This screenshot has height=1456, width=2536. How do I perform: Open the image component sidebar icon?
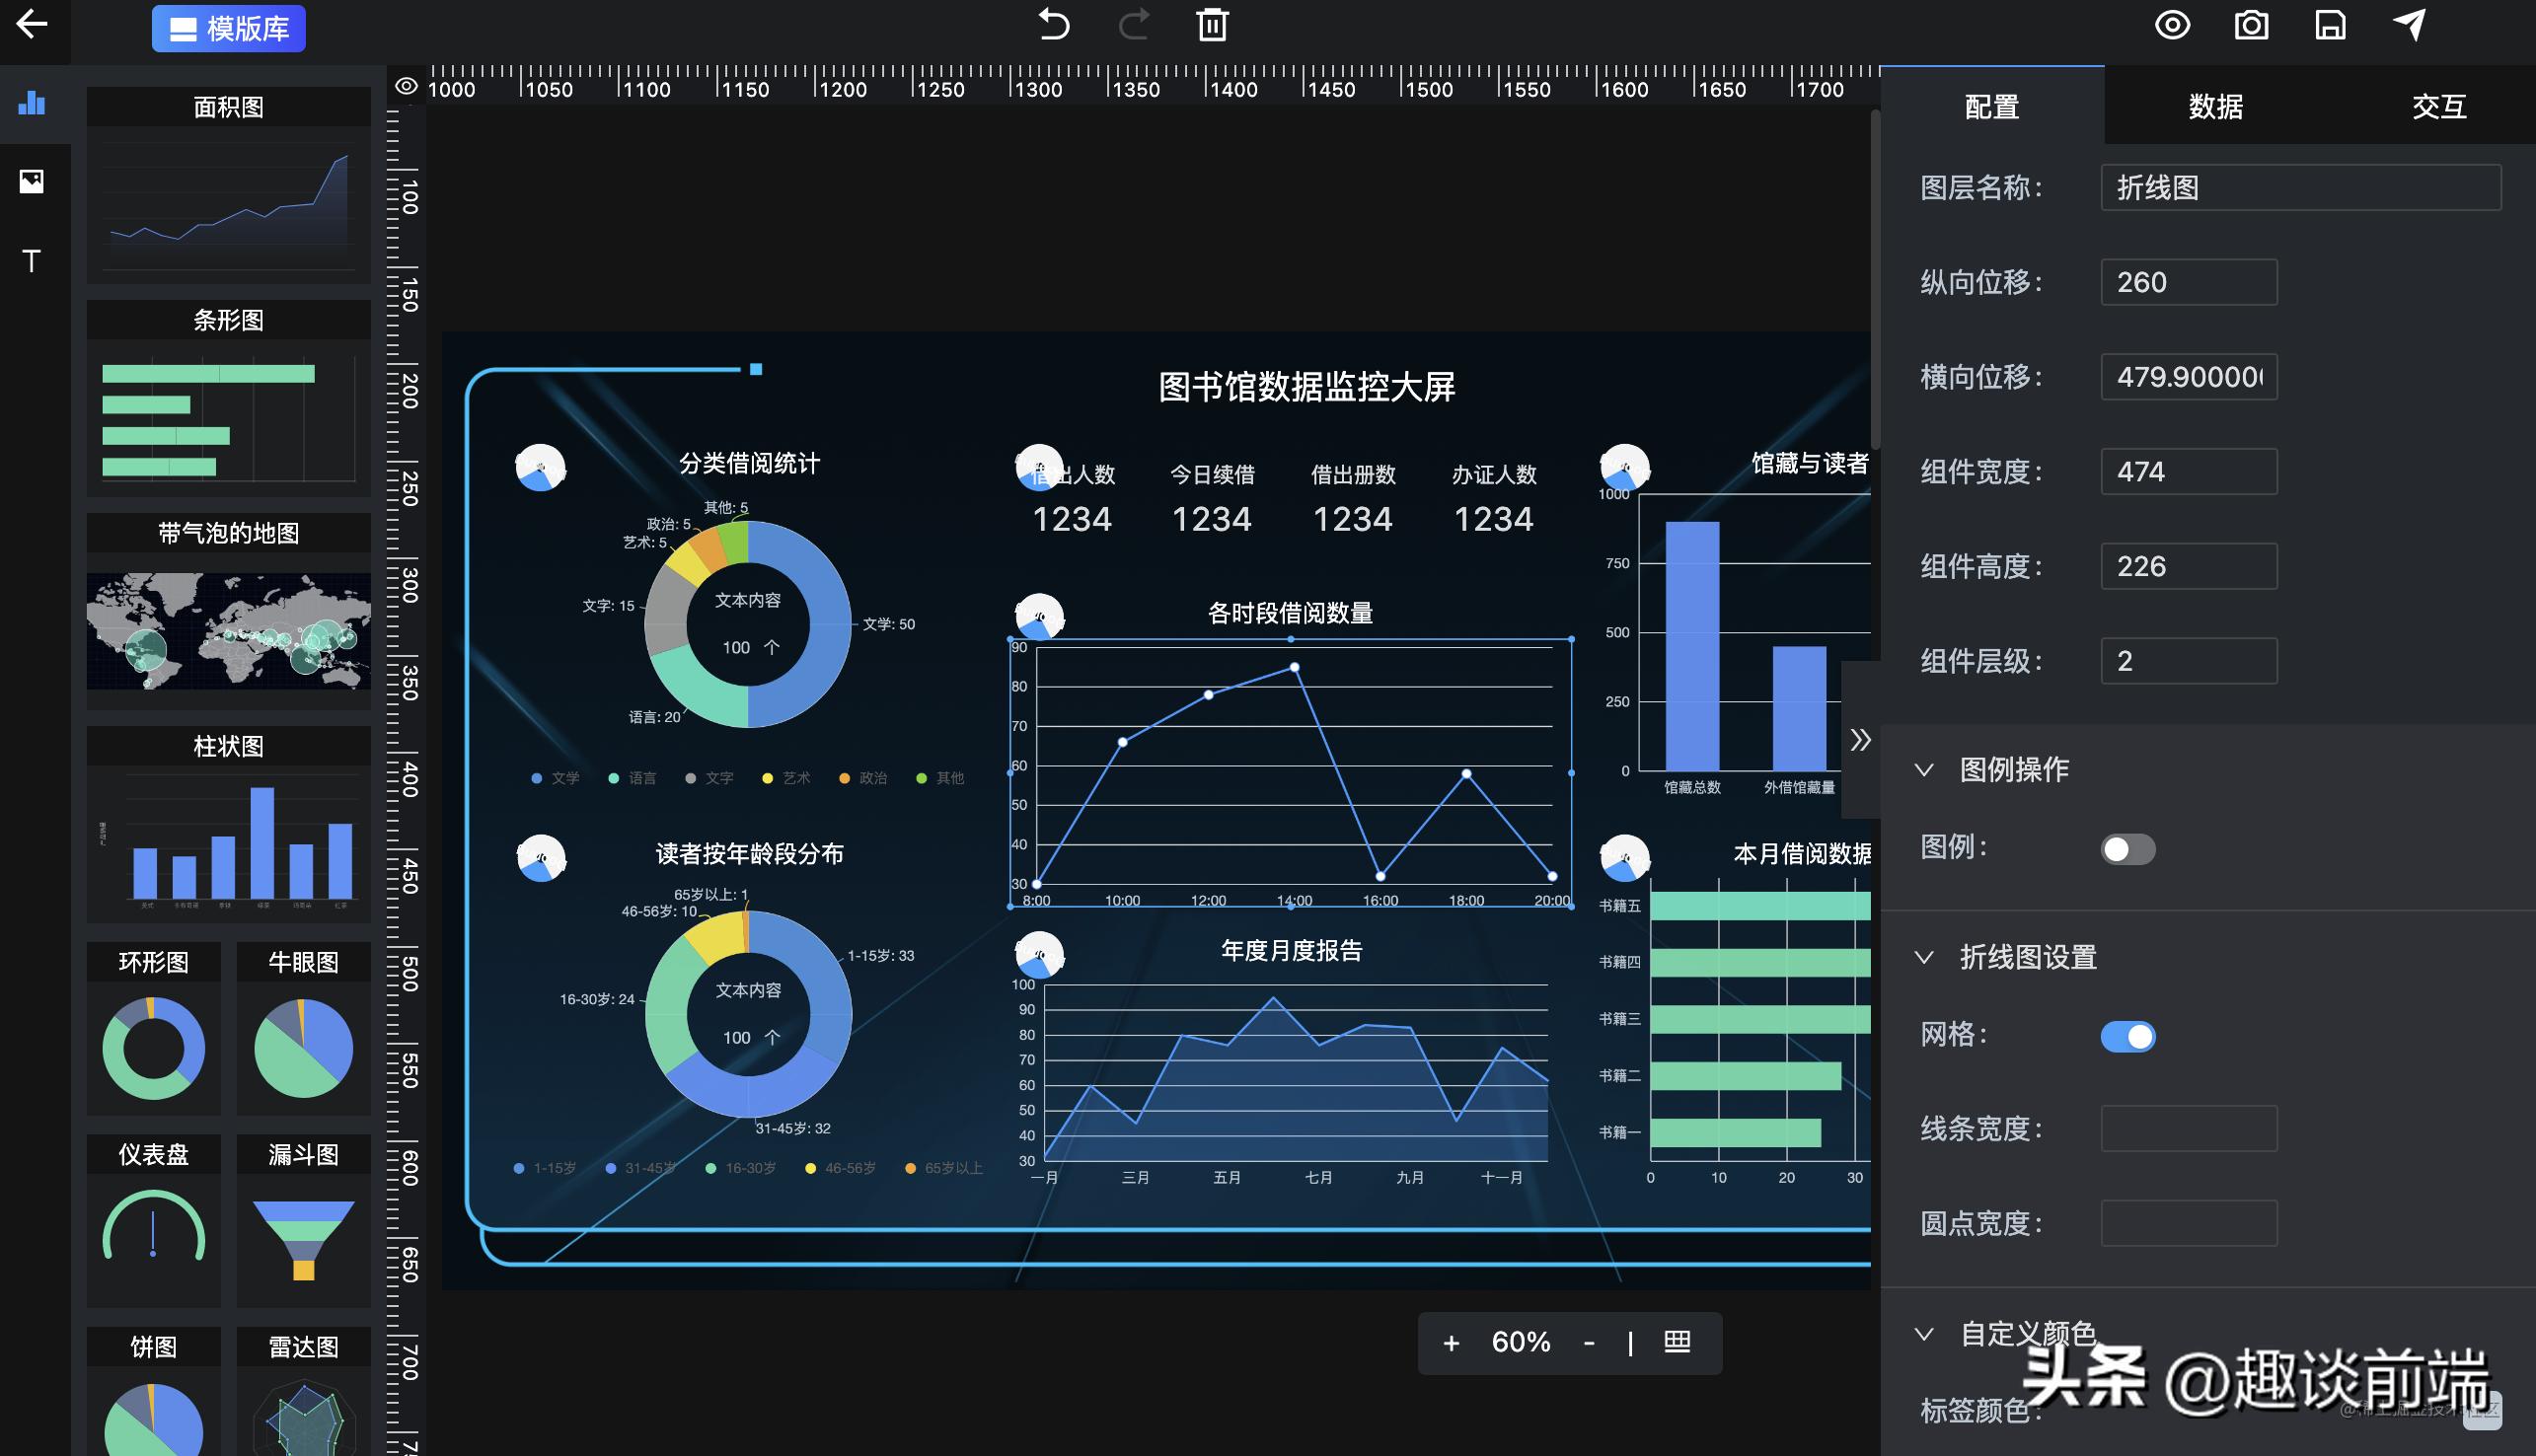(32, 181)
